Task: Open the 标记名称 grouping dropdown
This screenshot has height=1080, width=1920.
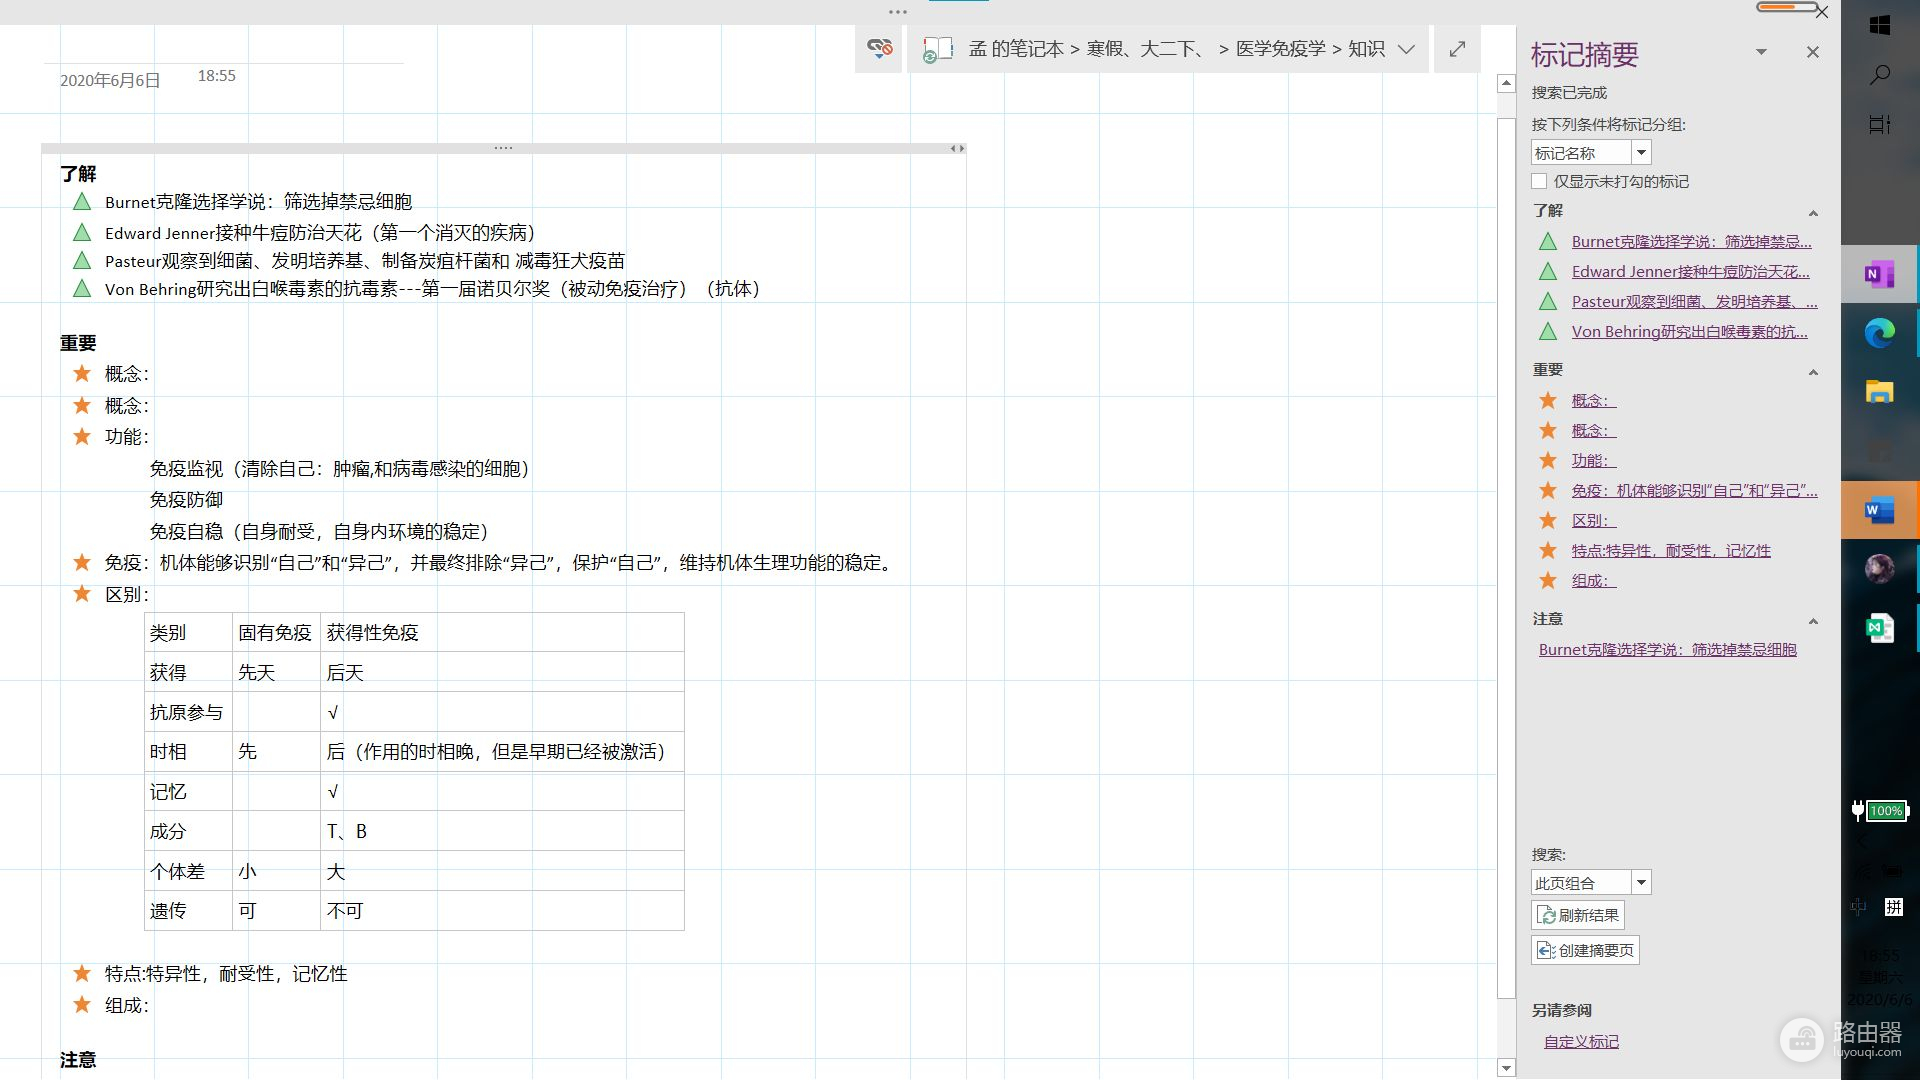Action: pos(1641,153)
